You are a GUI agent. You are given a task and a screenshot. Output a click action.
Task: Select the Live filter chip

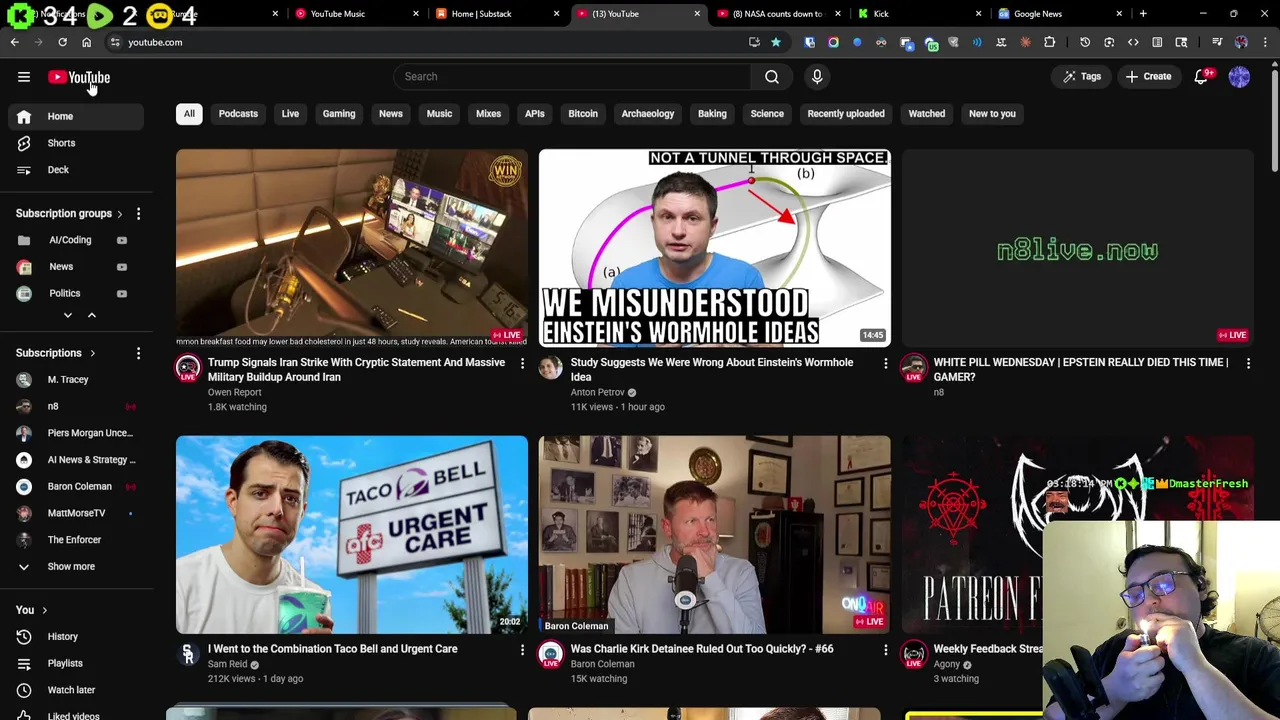[290, 113]
